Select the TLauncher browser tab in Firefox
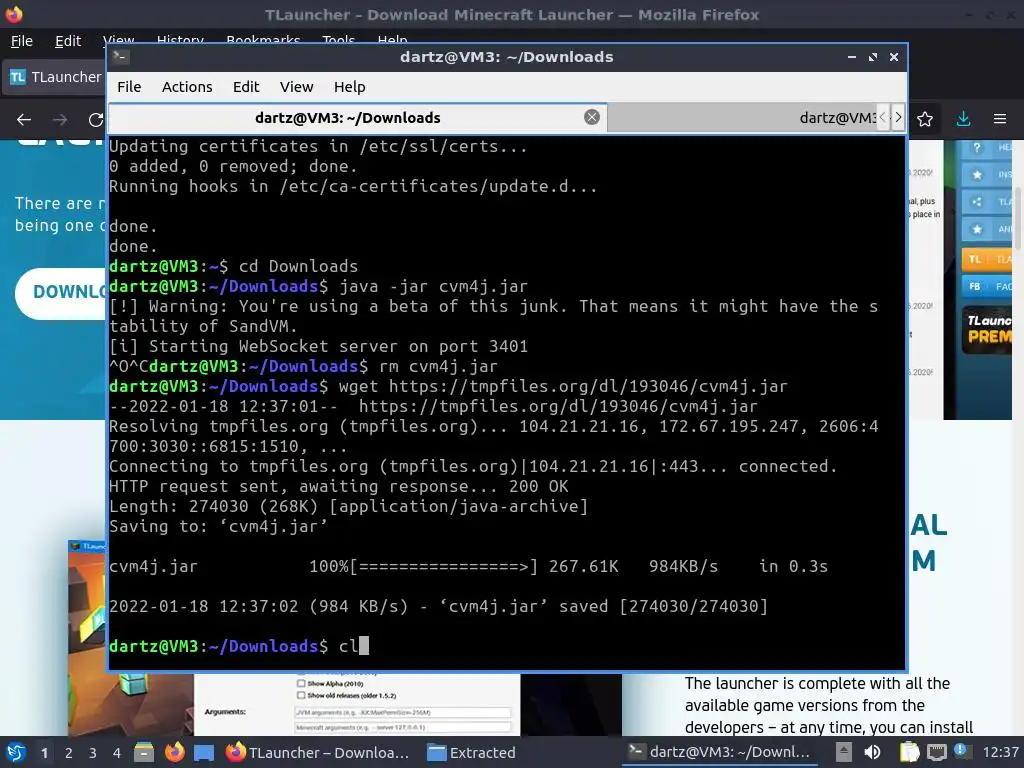The width and height of the screenshot is (1024, 768). pos(55,77)
